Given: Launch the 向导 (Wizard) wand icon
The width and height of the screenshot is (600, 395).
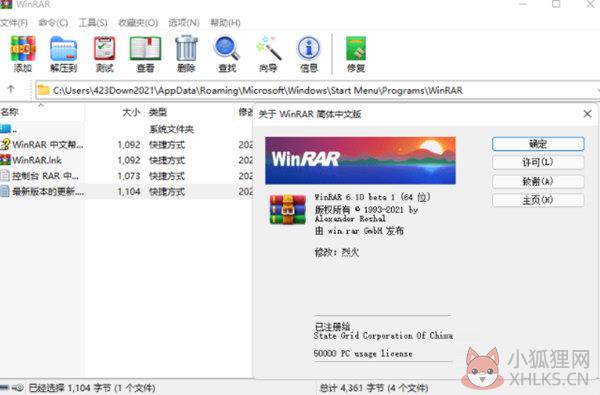Looking at the screenshot, I should 269,49.
